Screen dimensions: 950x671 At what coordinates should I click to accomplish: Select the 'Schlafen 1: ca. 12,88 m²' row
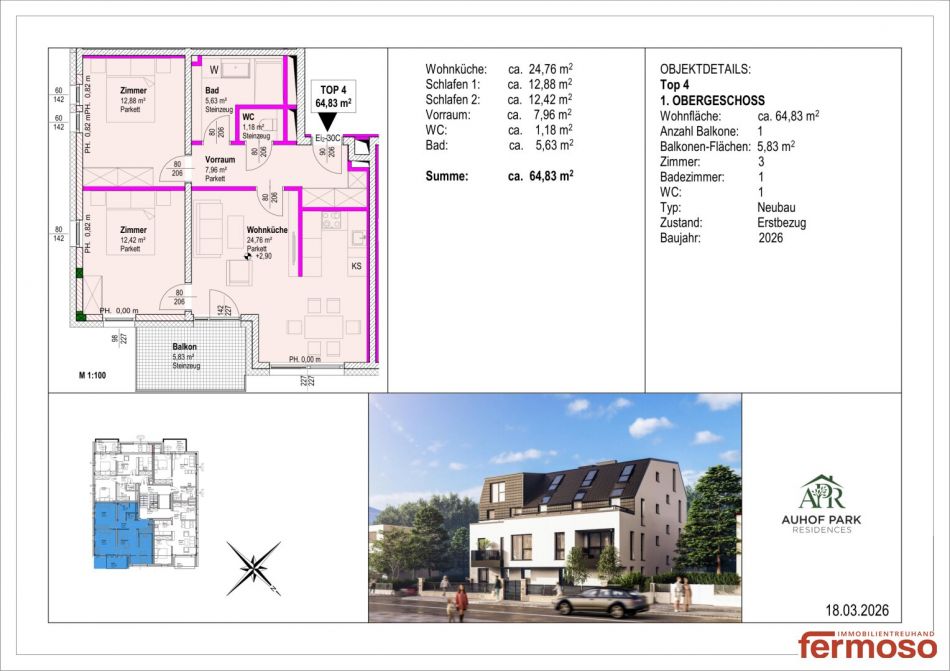[x=499, y=84]
